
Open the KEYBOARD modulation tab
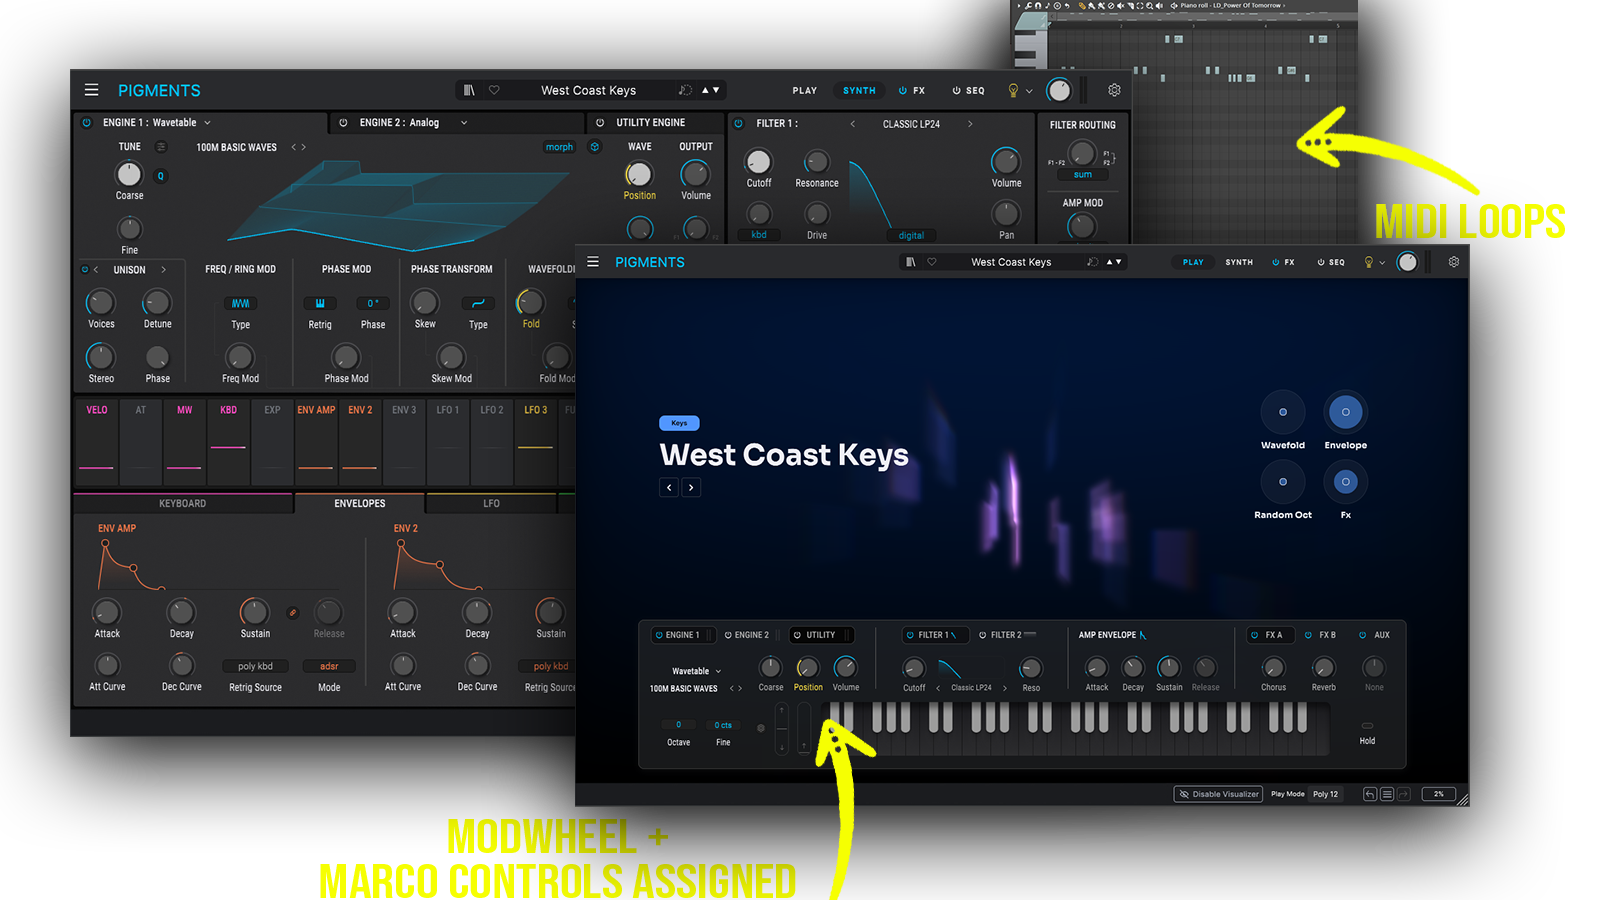[183, 503]
